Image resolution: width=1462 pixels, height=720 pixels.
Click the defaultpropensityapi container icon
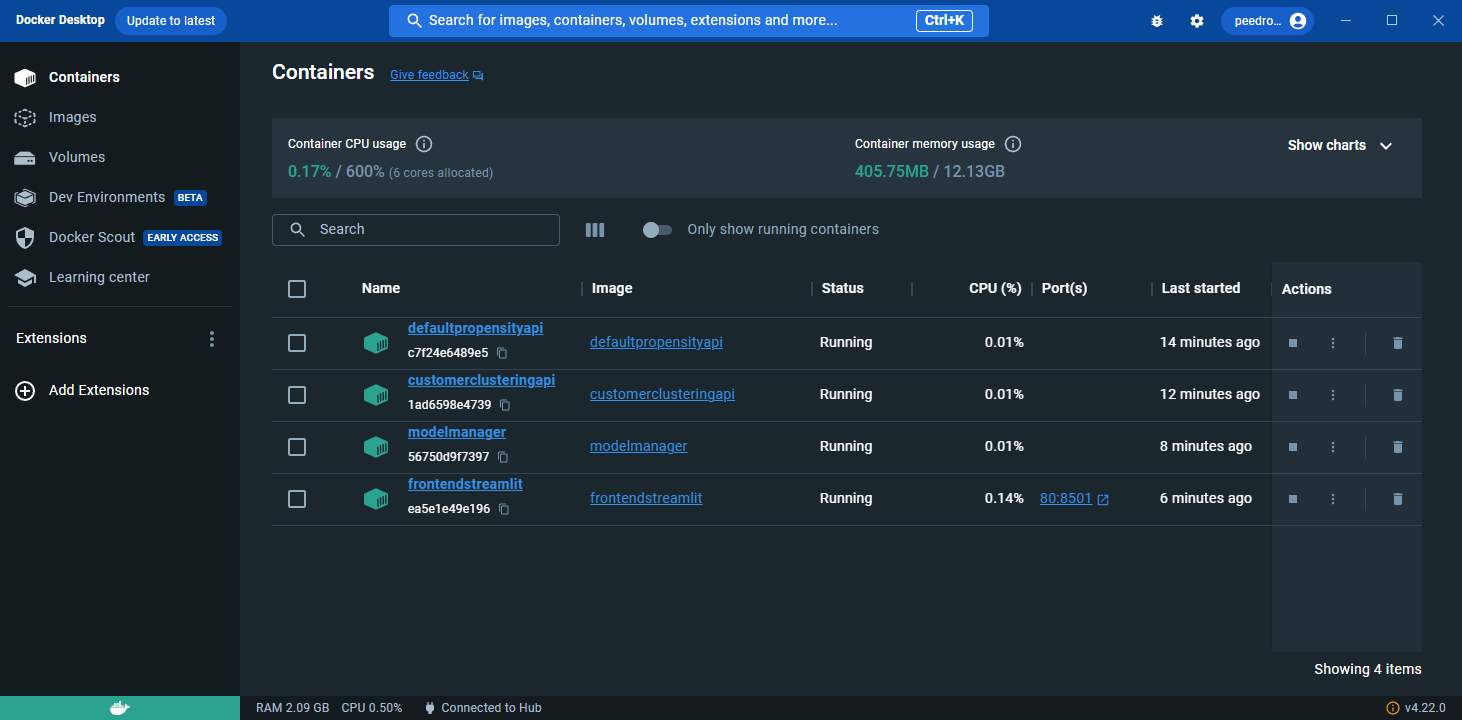376,343
